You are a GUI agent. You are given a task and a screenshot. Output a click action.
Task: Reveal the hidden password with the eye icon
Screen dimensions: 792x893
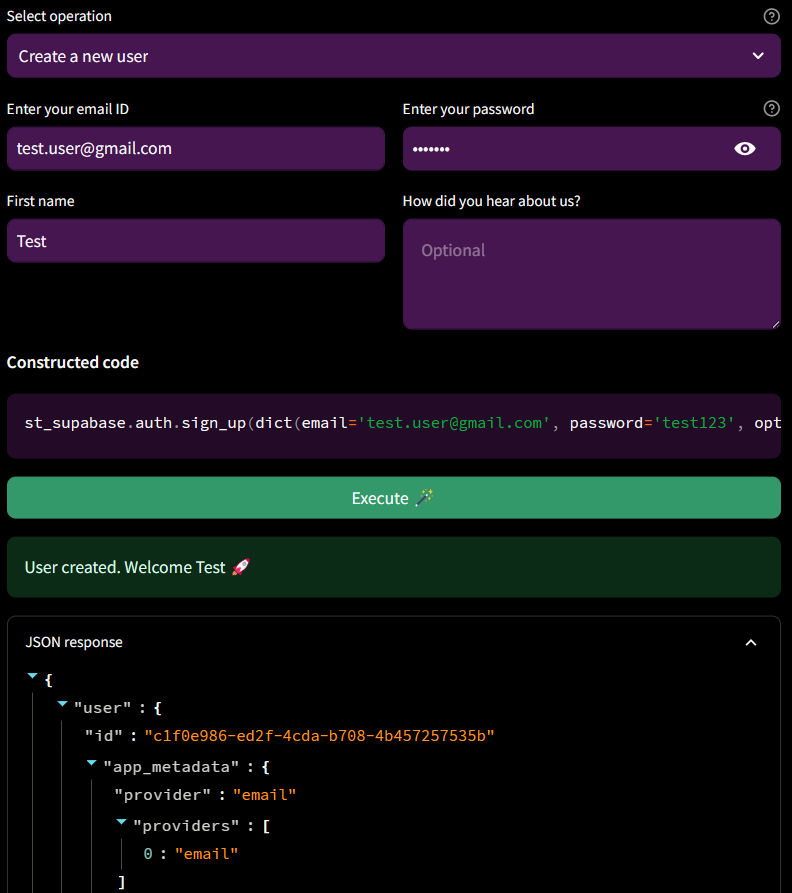click(744, 148)
